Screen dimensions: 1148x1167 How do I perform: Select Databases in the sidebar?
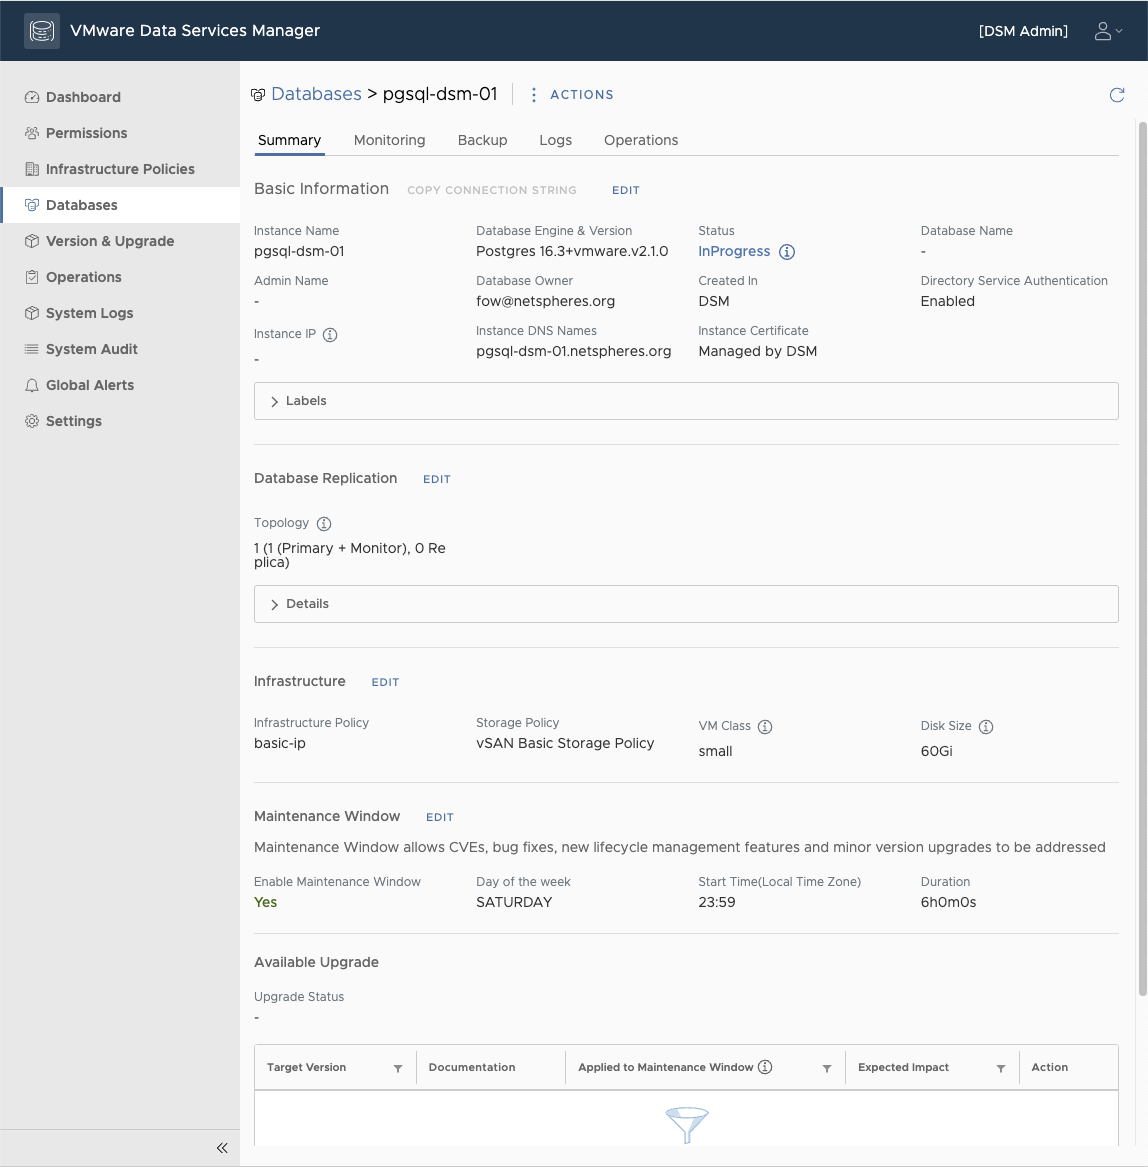120,205
